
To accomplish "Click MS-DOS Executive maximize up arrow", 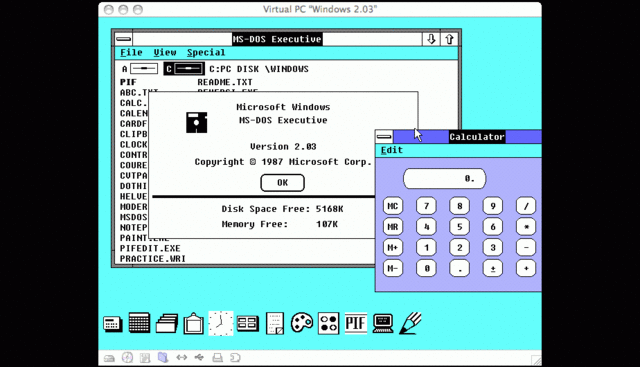I will tap(449, 39).
